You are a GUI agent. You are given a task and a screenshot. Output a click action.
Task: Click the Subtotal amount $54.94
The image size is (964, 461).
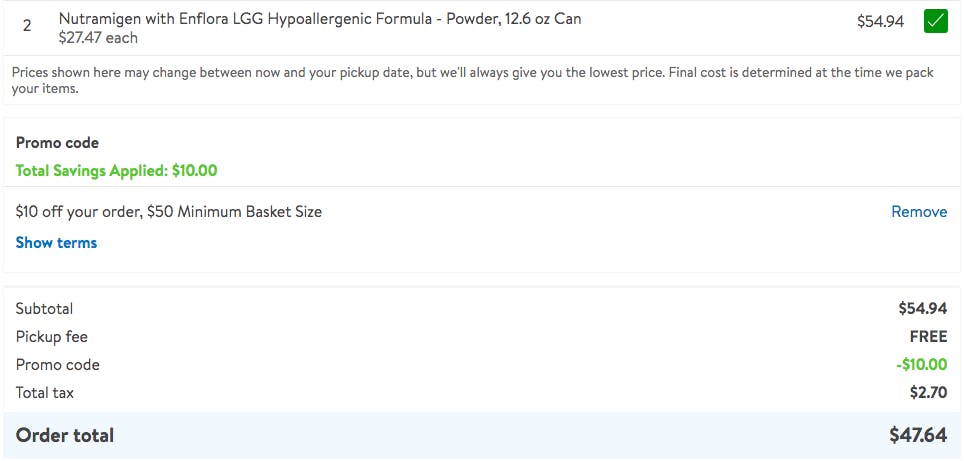tap(922, 309)
